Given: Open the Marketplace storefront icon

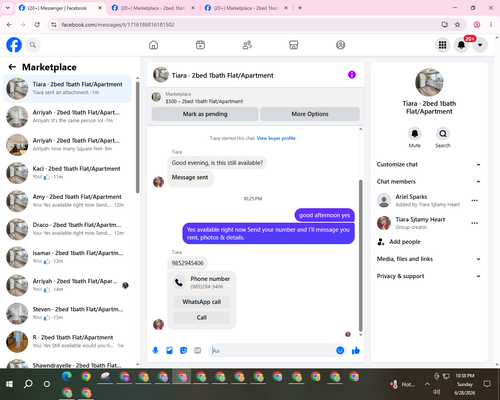Looking at the screenshot, I should (294, 45).
